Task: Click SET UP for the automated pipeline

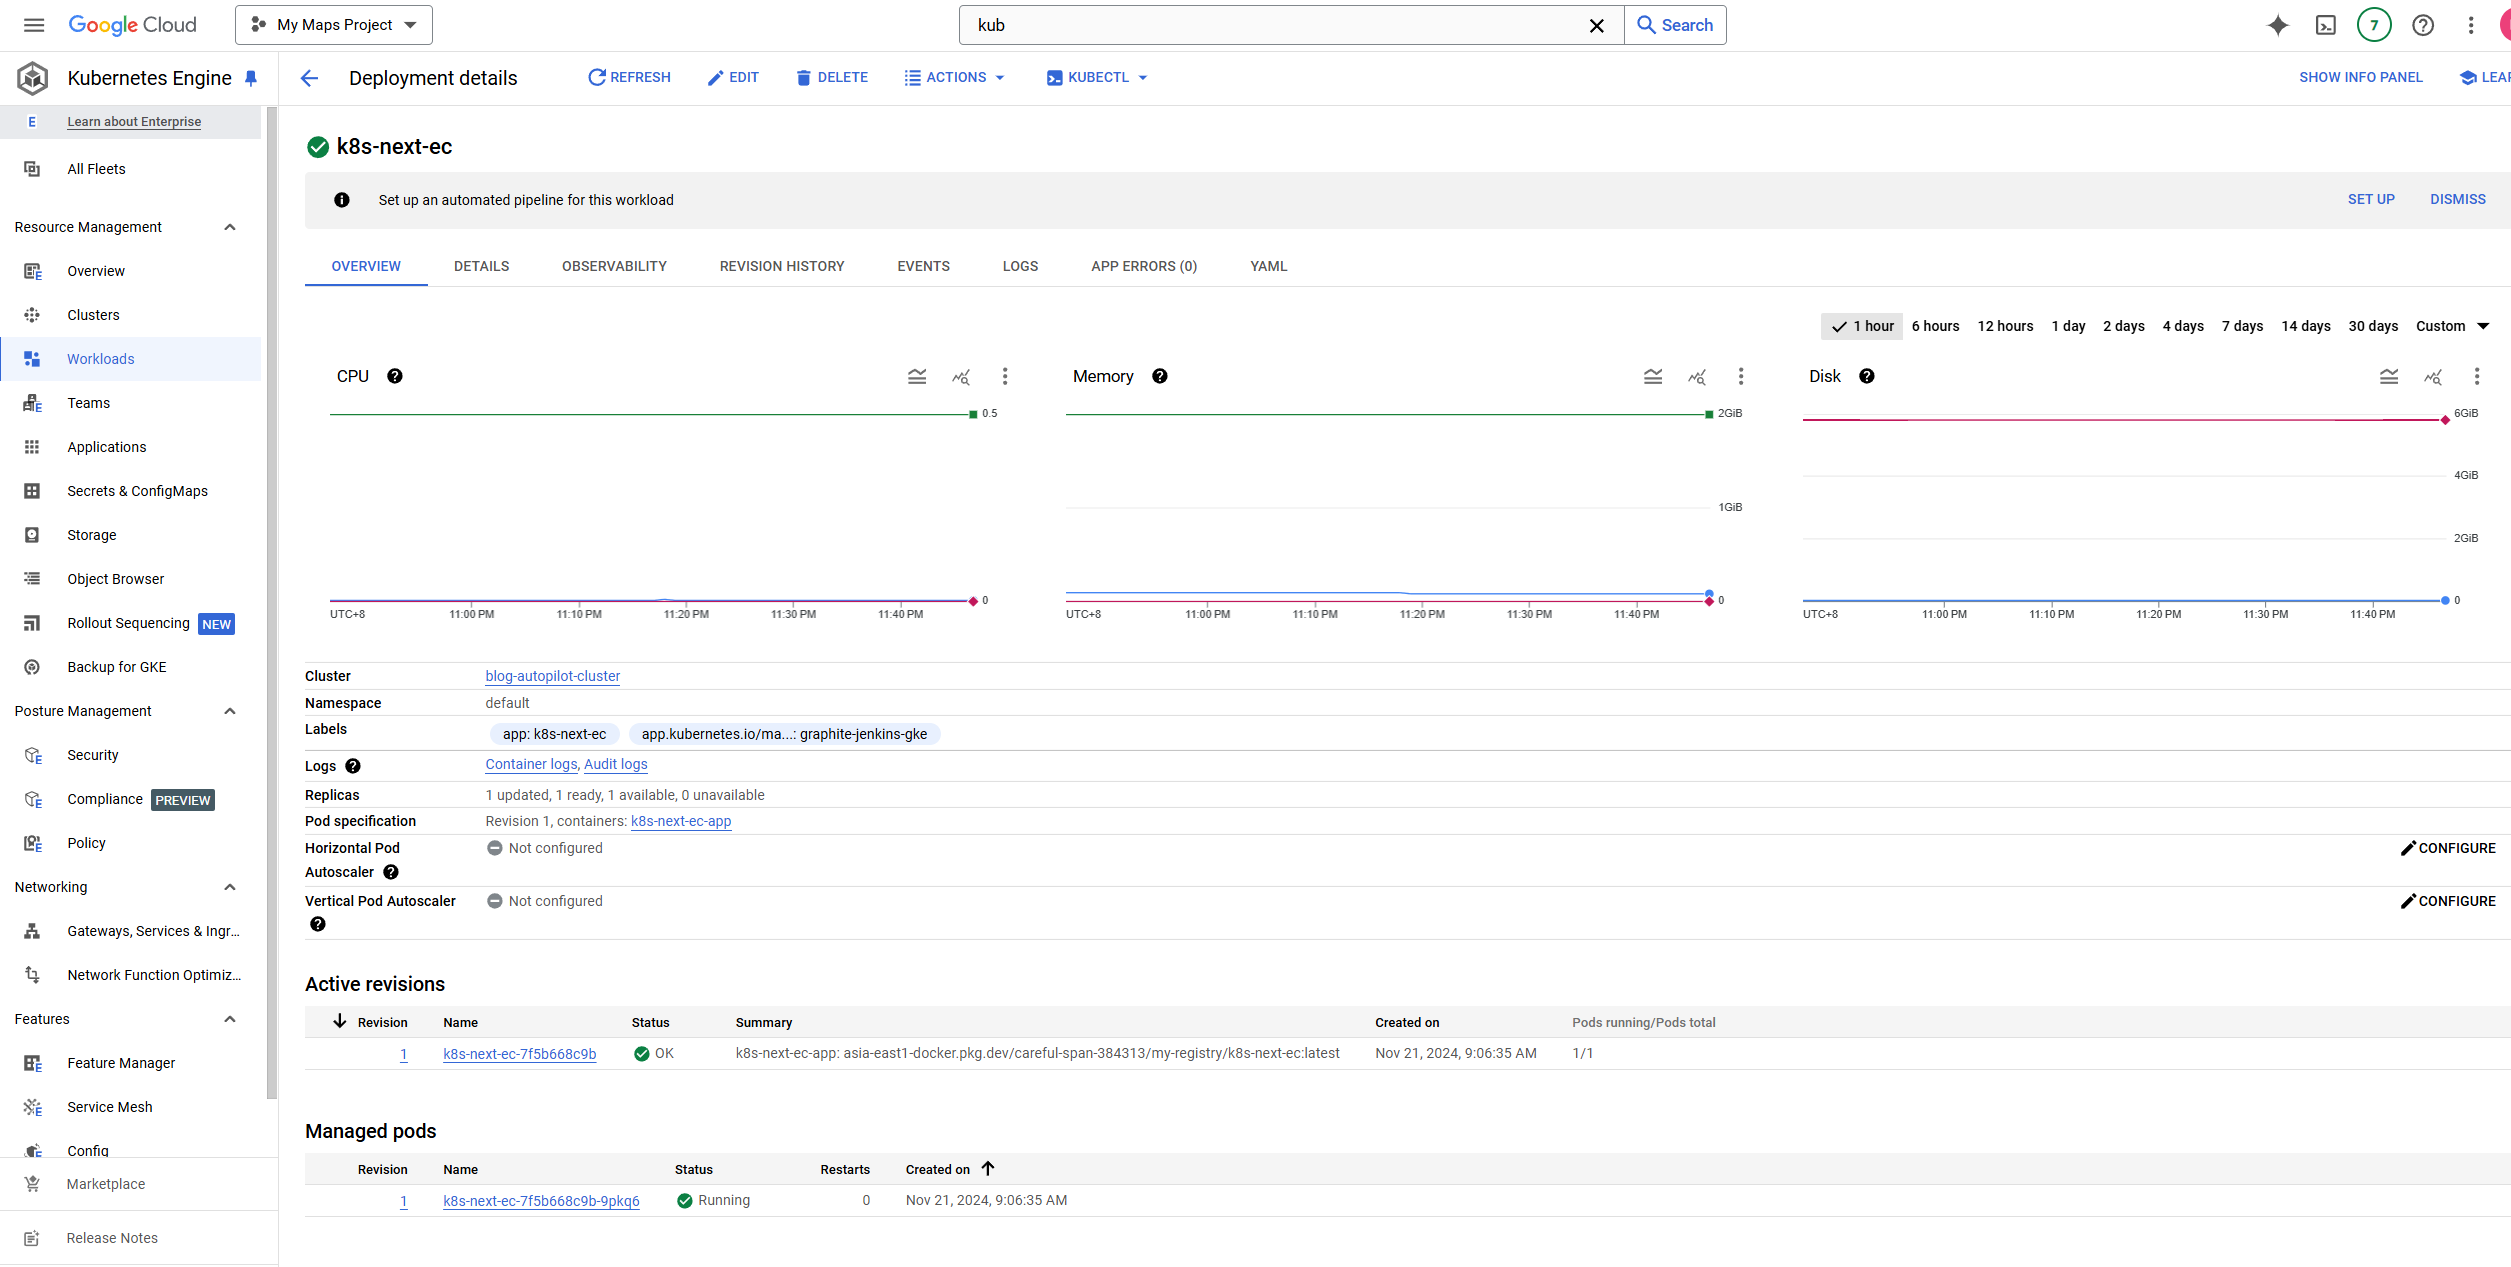Action: tap(2371, 199)
